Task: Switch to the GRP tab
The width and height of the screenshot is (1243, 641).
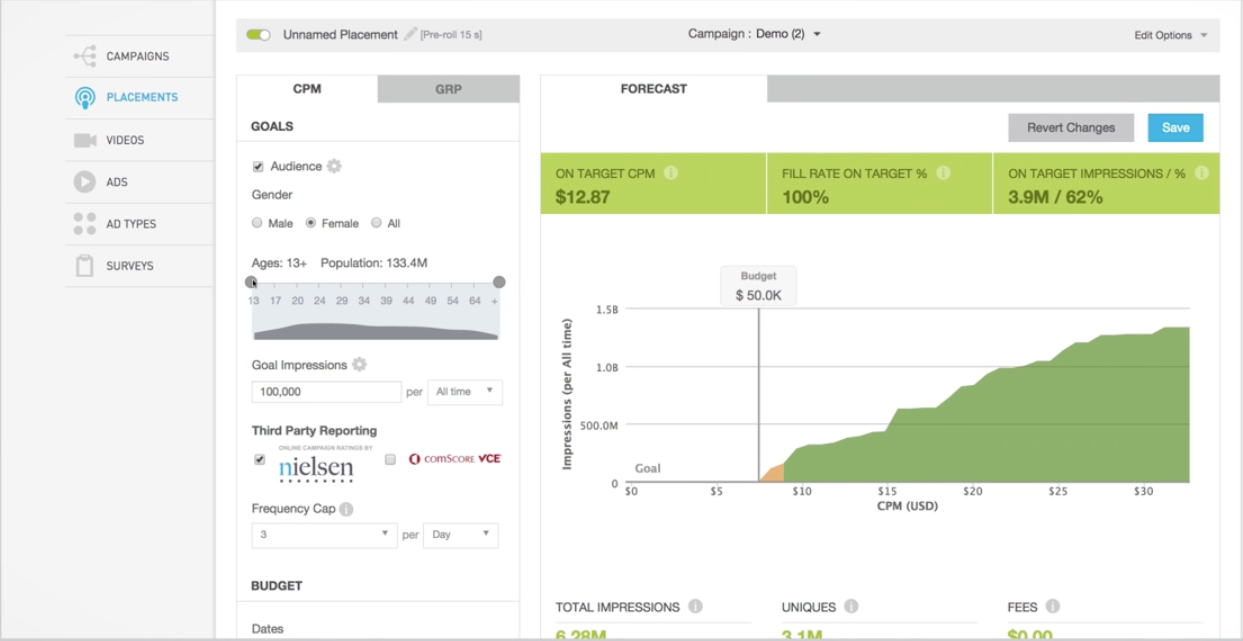Action: [x=447, y=89]
